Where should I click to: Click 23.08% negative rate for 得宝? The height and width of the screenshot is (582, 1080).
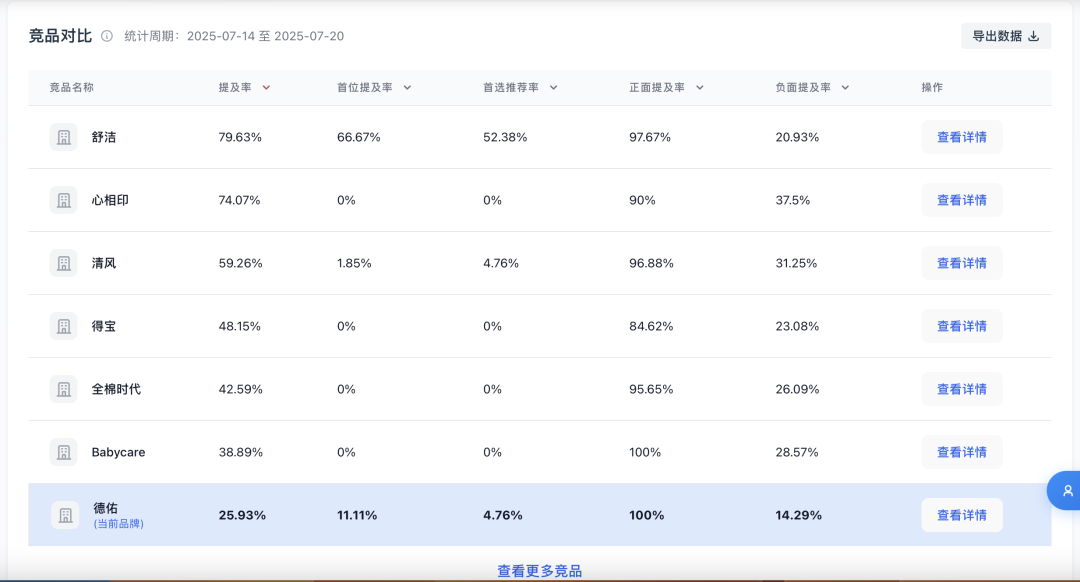tap(798, 326)
